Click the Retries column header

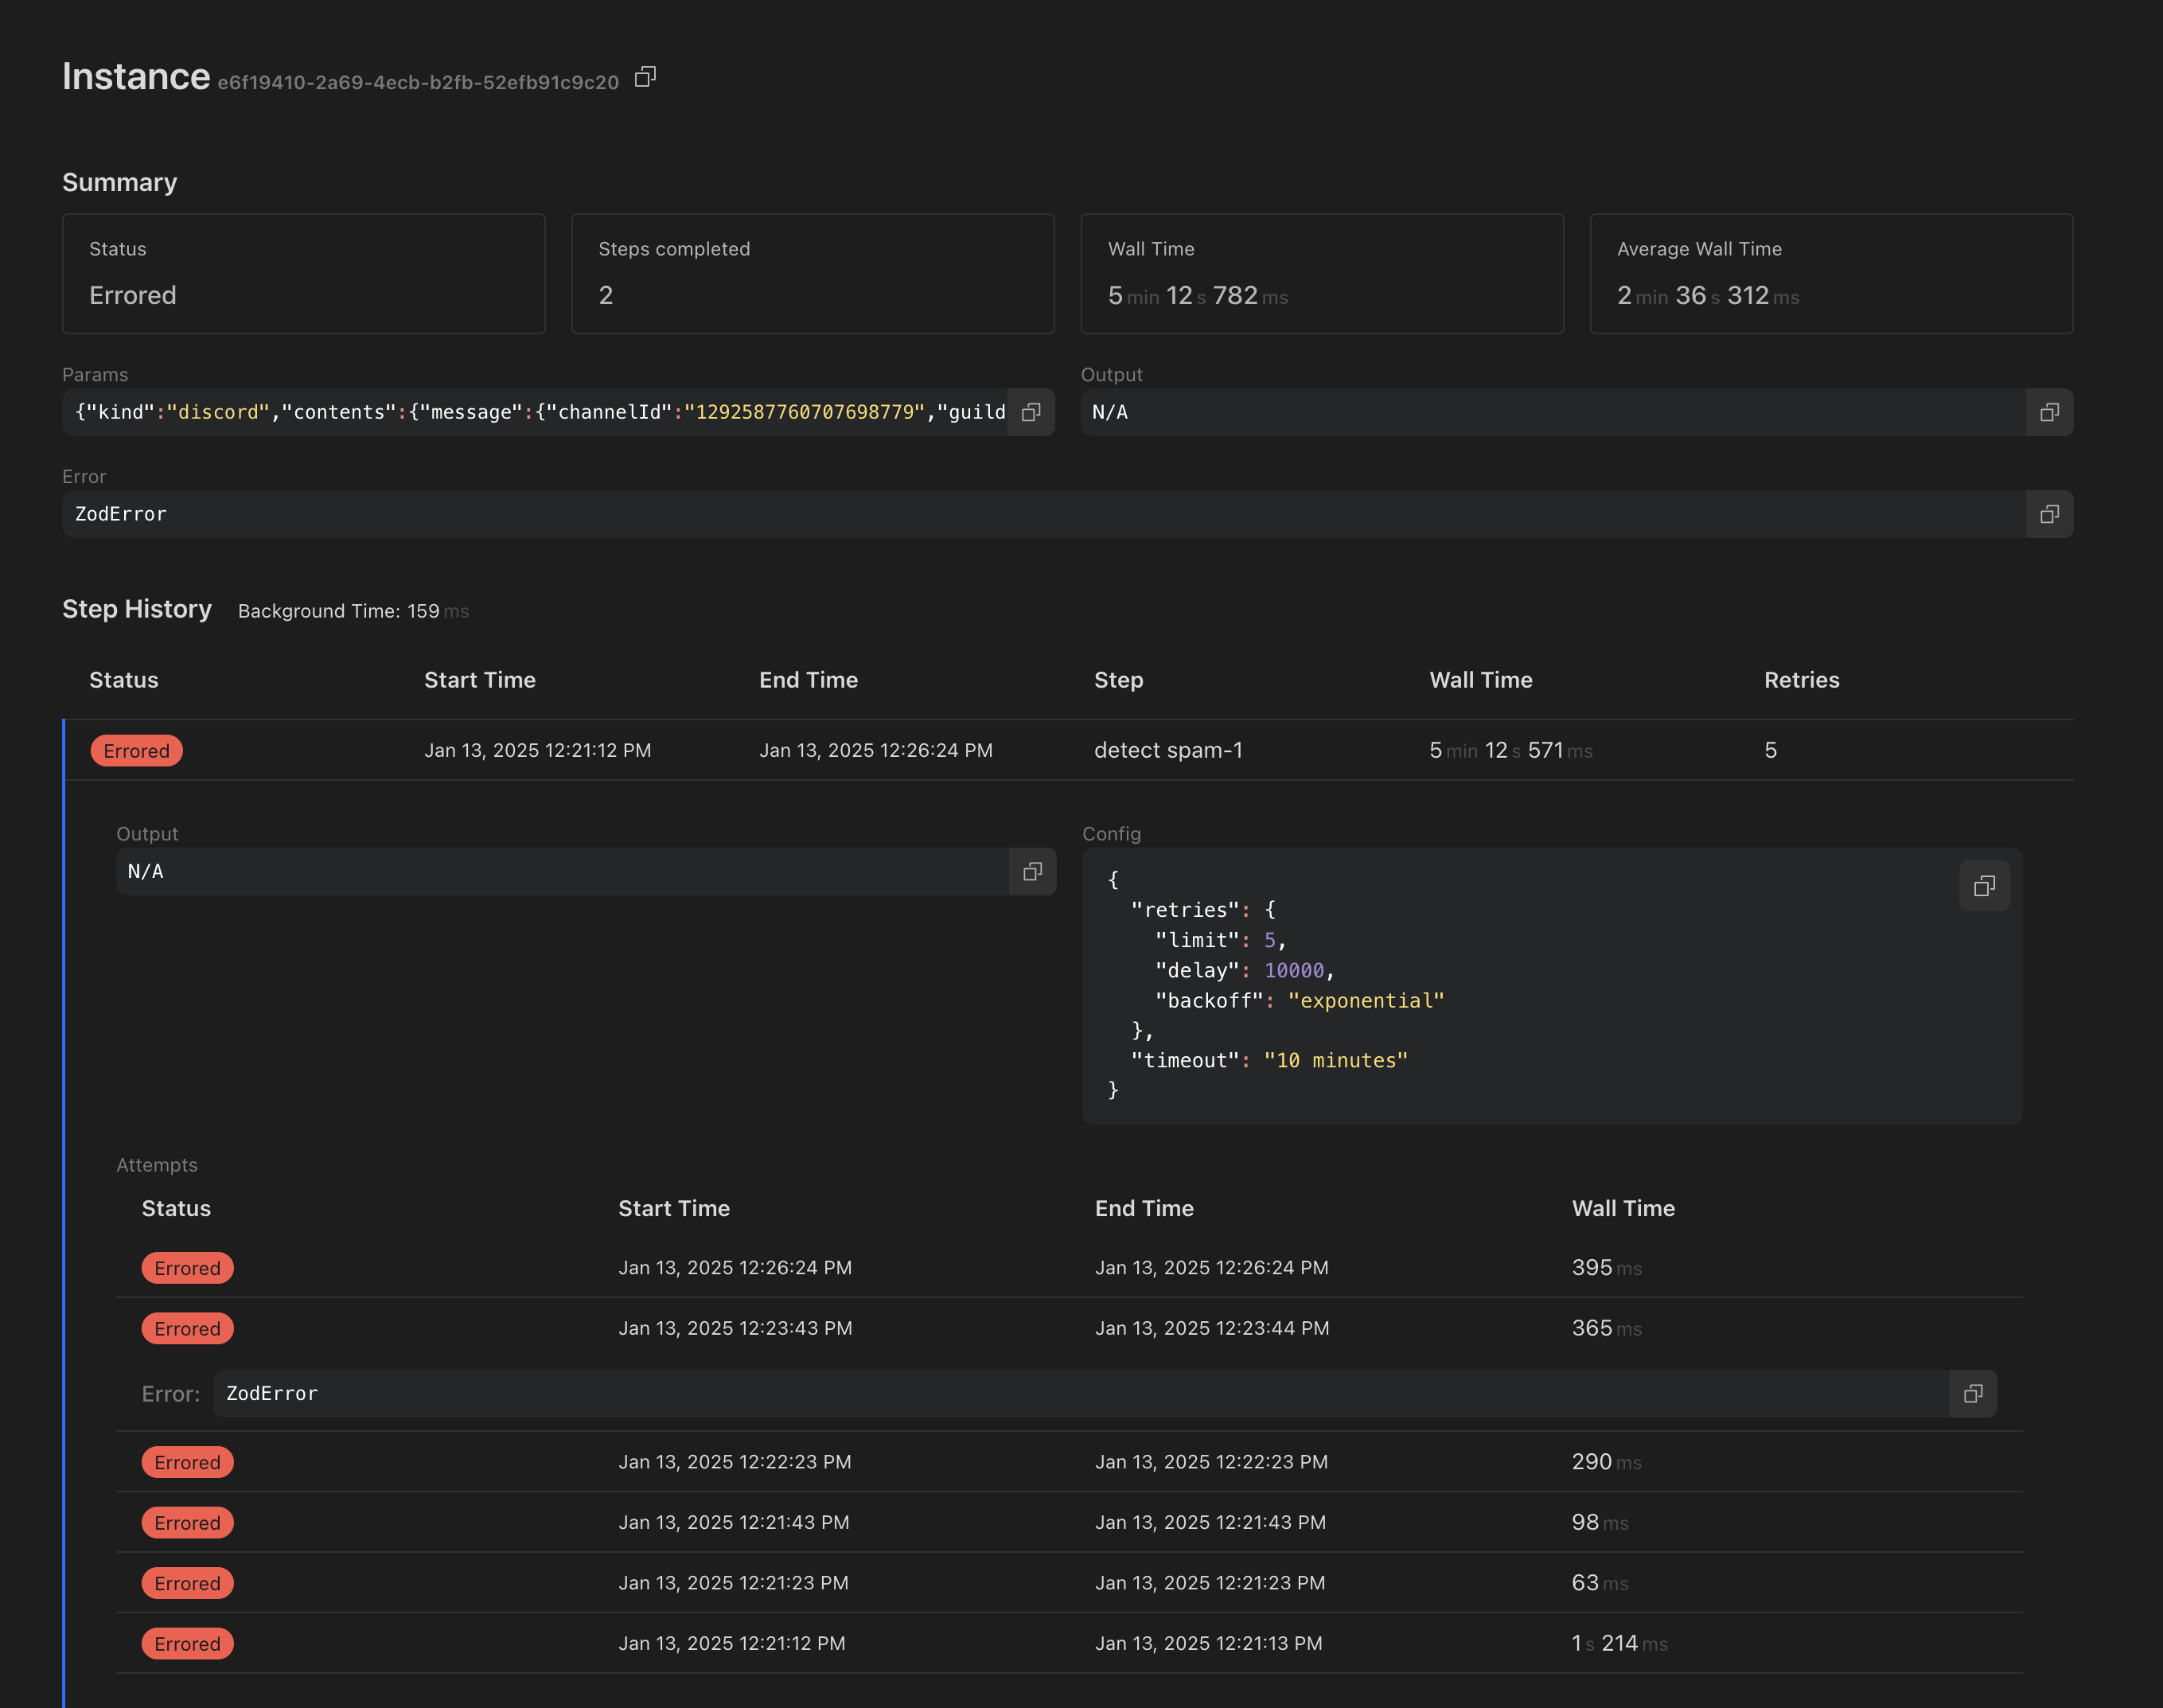pos(1801,680)
